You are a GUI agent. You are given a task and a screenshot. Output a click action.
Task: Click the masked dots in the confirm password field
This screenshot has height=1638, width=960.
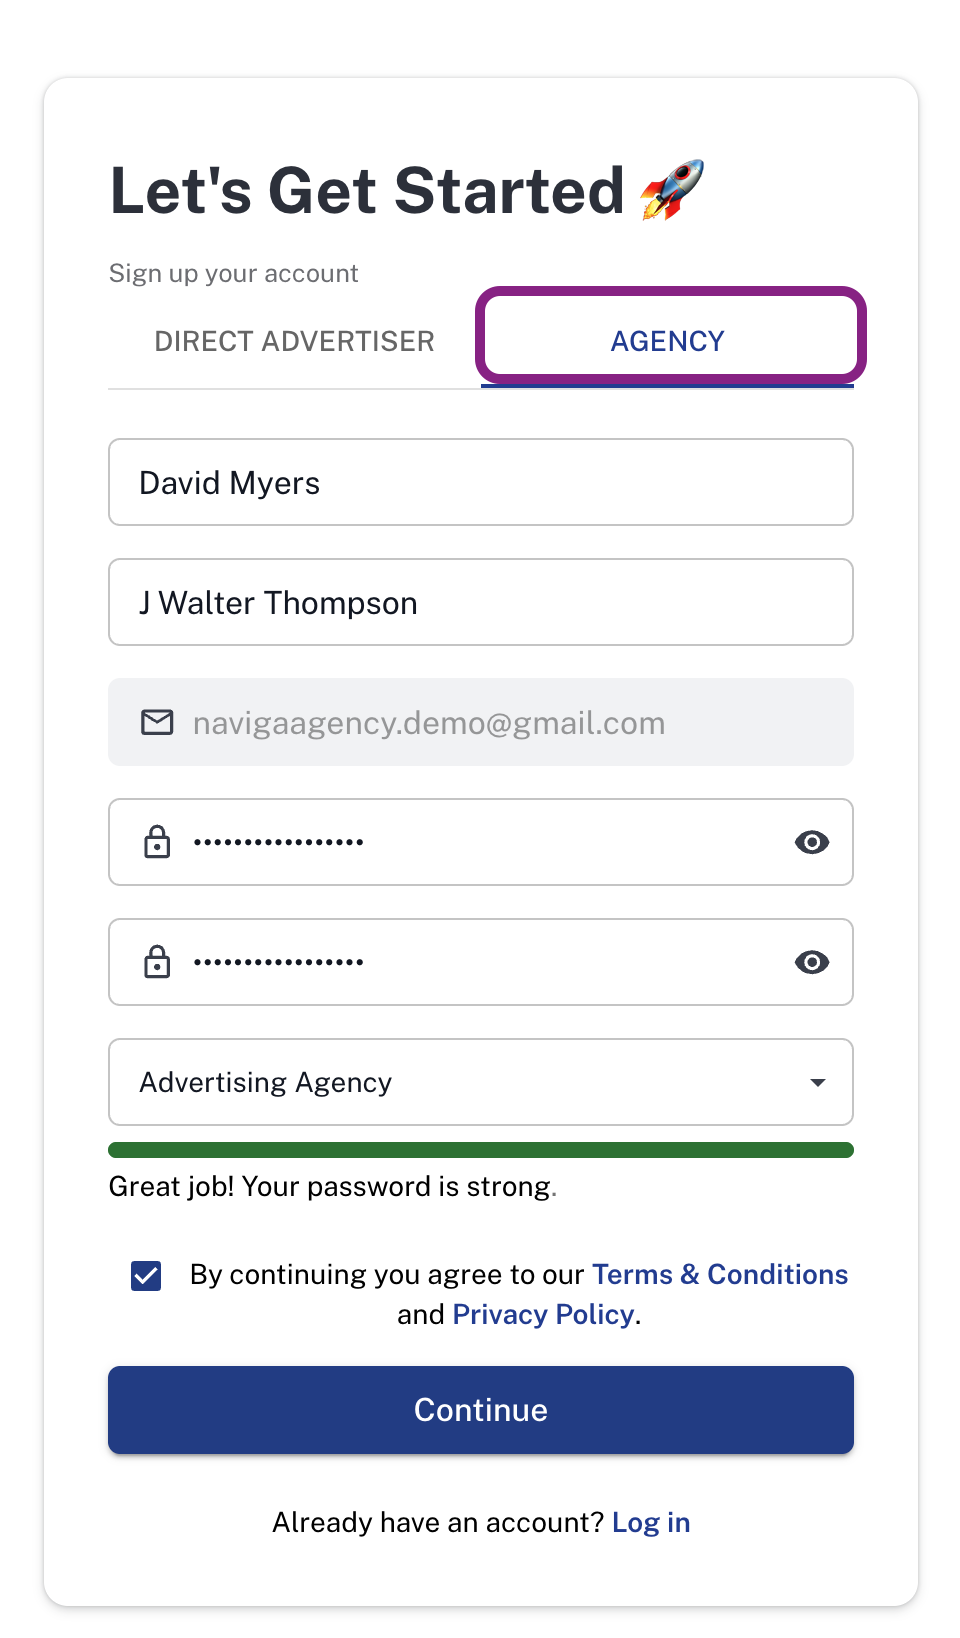[x=279, y=962]
